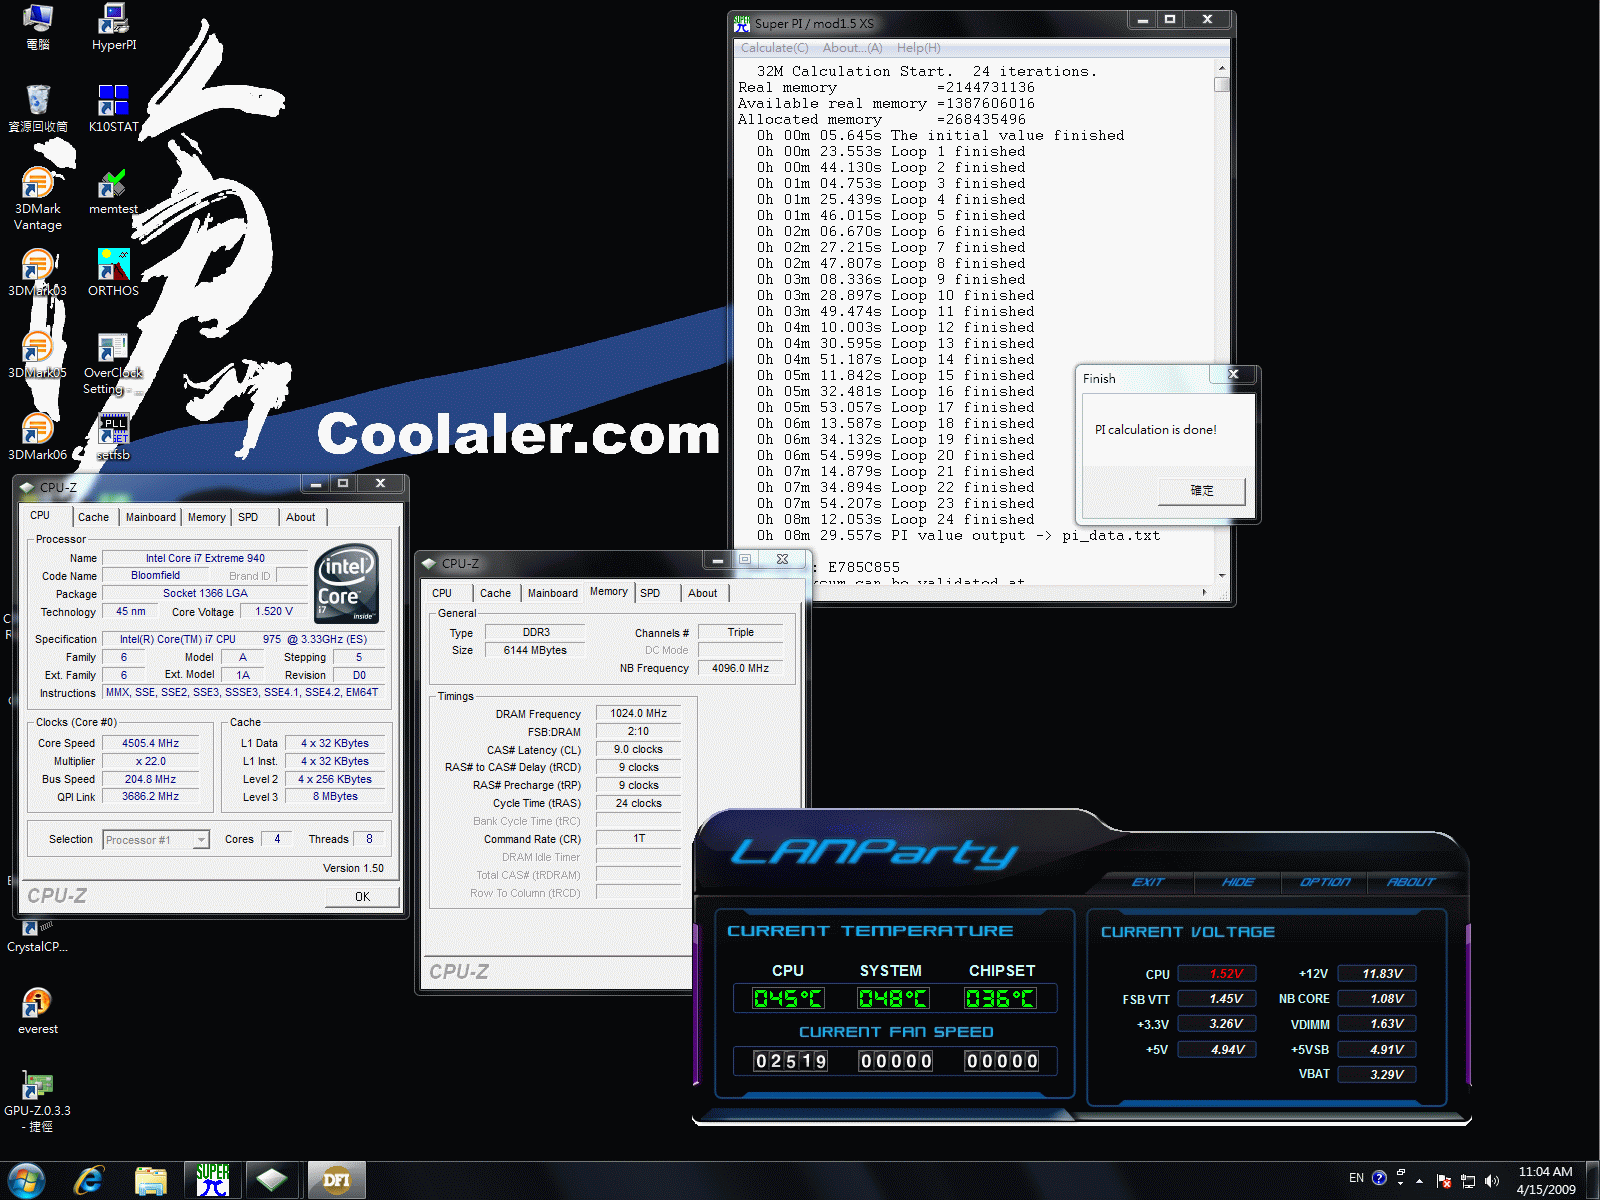Open the Help(H) menu in Super PI
The image size is (1600, 1200).
919,48
